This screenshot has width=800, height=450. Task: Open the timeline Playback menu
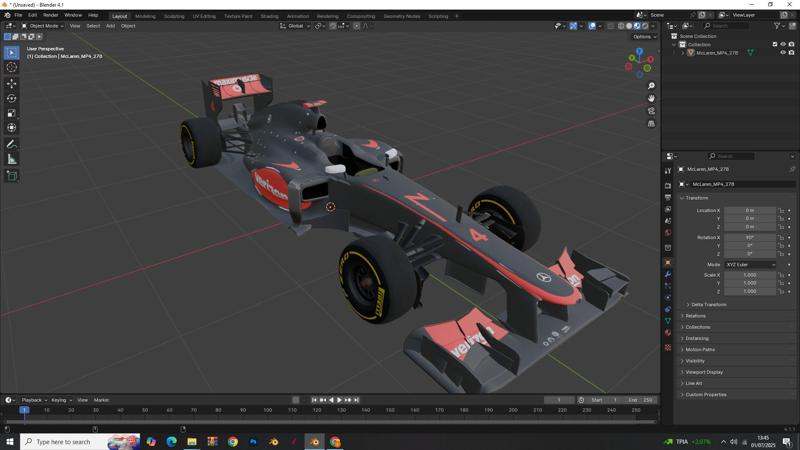(x=34, y=400)
